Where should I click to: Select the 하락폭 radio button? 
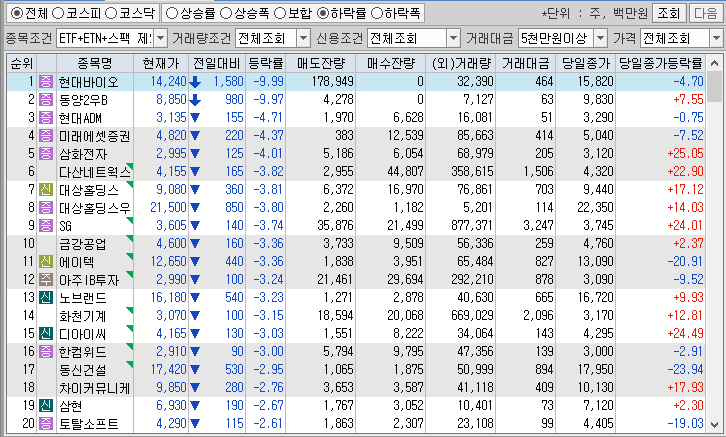[377, 13]
